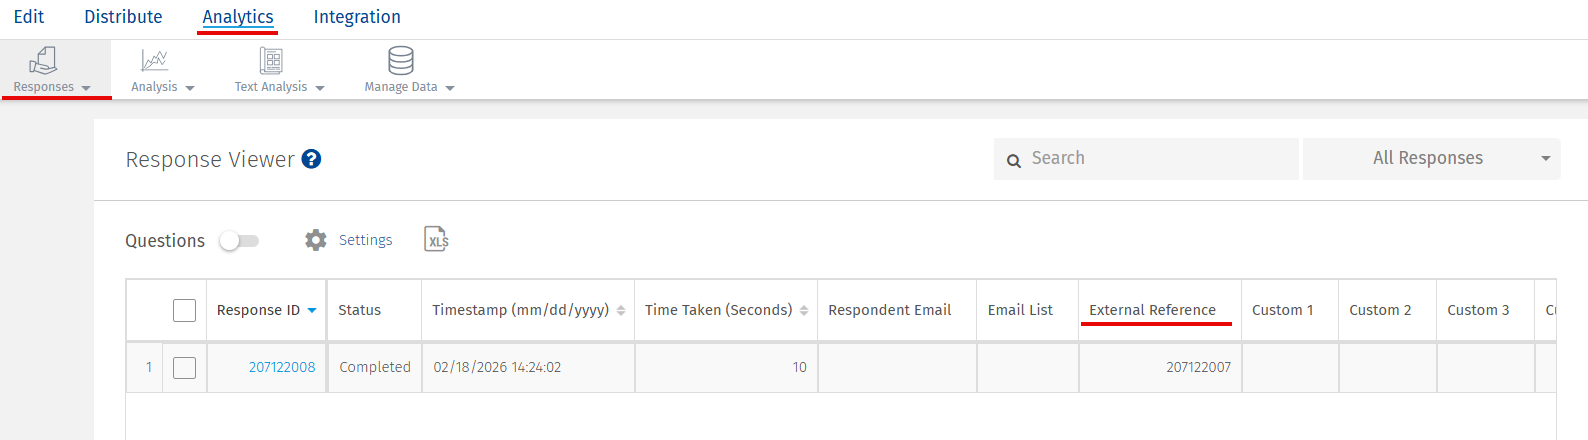Screen dimensions: 1588x440
Task: Open the Settings gear icon
Action: tap(316, 240)
